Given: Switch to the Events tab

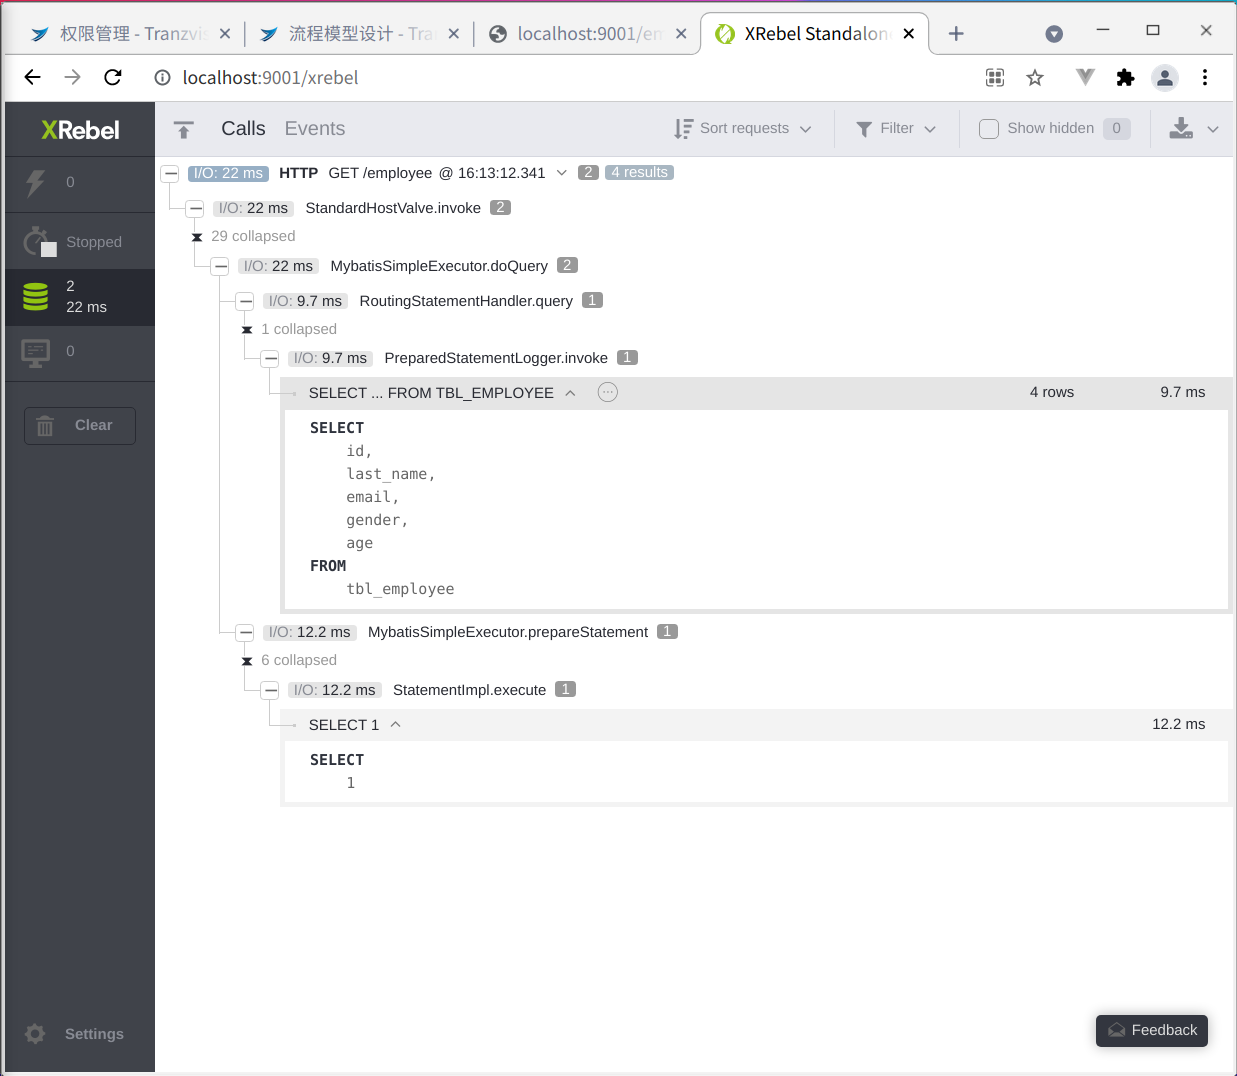Looking at the screenshot, I should coord(315,128).
